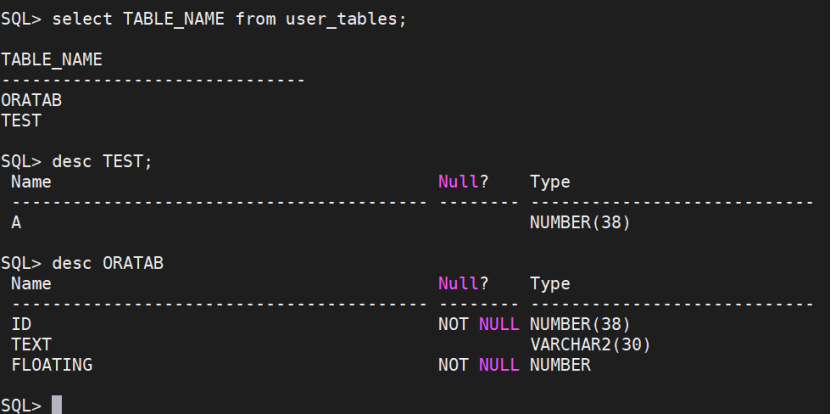The width and height of the screenshot is (831, 414).
Task: Click the TABLE_NAME column header in the output
Action: click(x=51, y=60)
